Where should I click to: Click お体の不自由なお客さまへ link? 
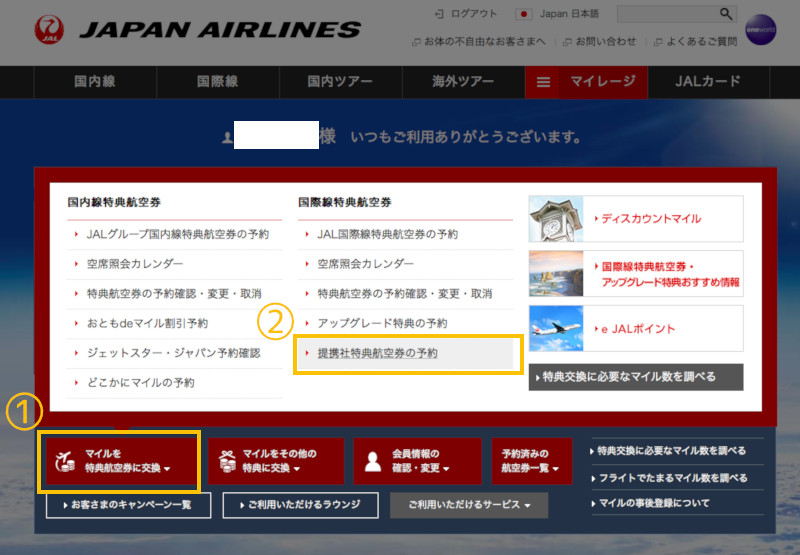pos(485,42)
